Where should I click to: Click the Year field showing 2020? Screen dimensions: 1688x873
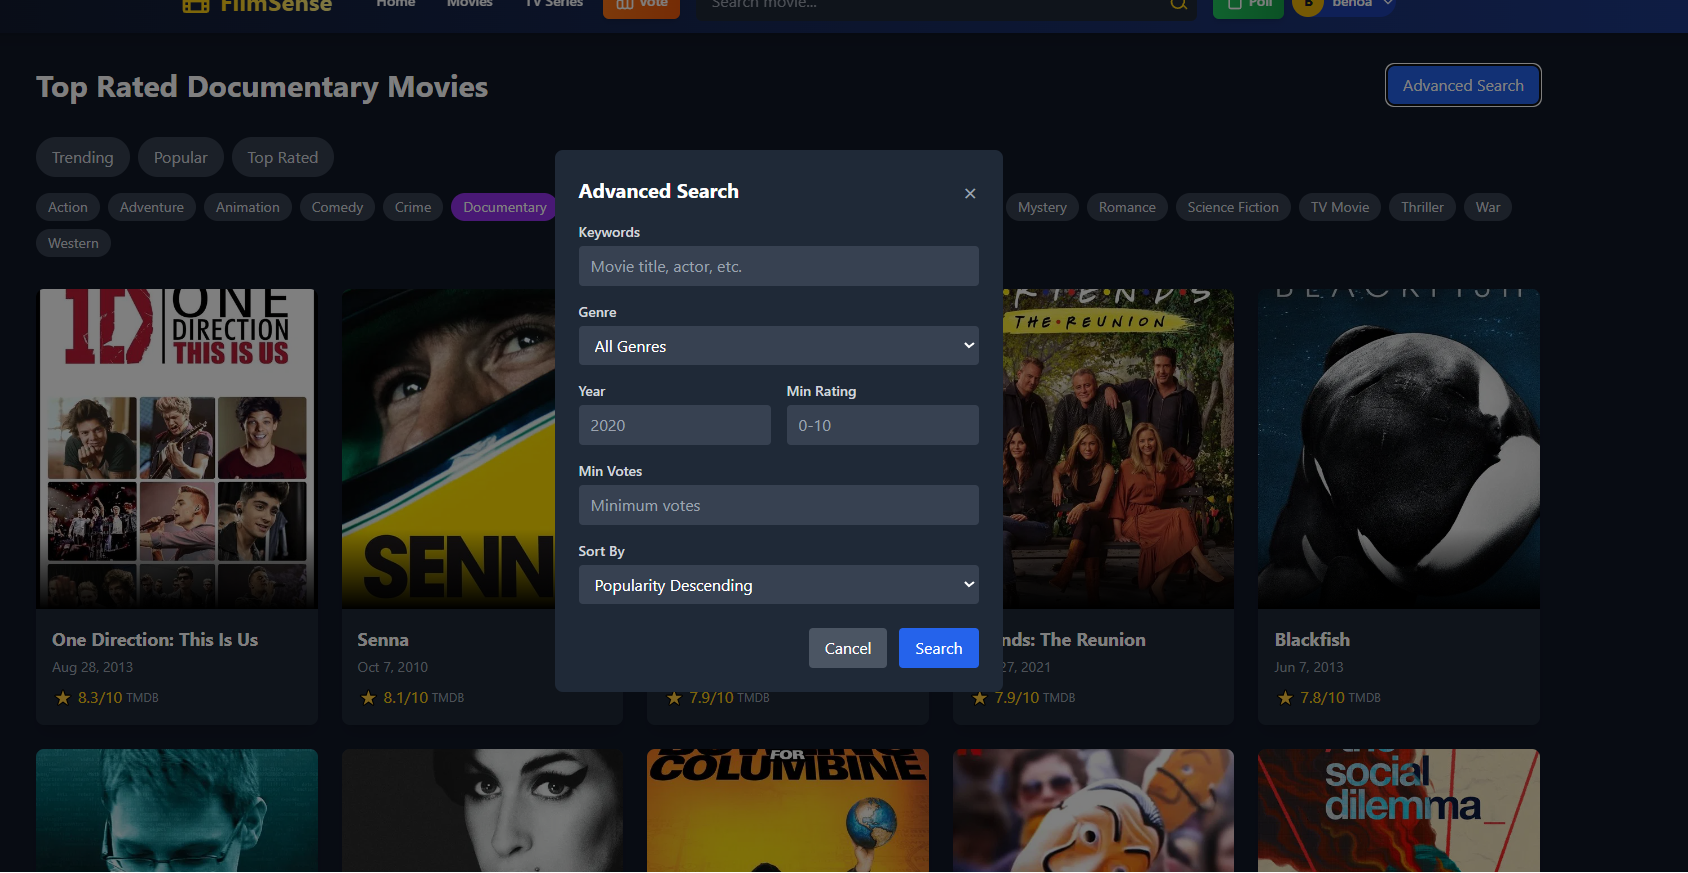(x=674, y=425)
